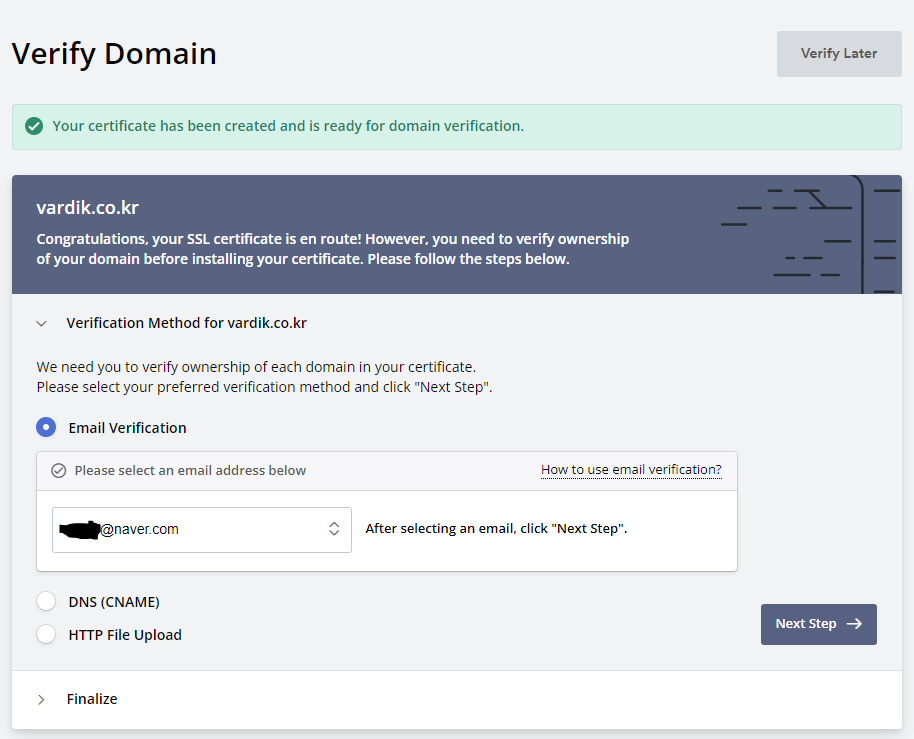Viewport: 914px width, 739px height.
Task: Click the 'vardik.co.kr' domain heading
Action: click(87, 208)
